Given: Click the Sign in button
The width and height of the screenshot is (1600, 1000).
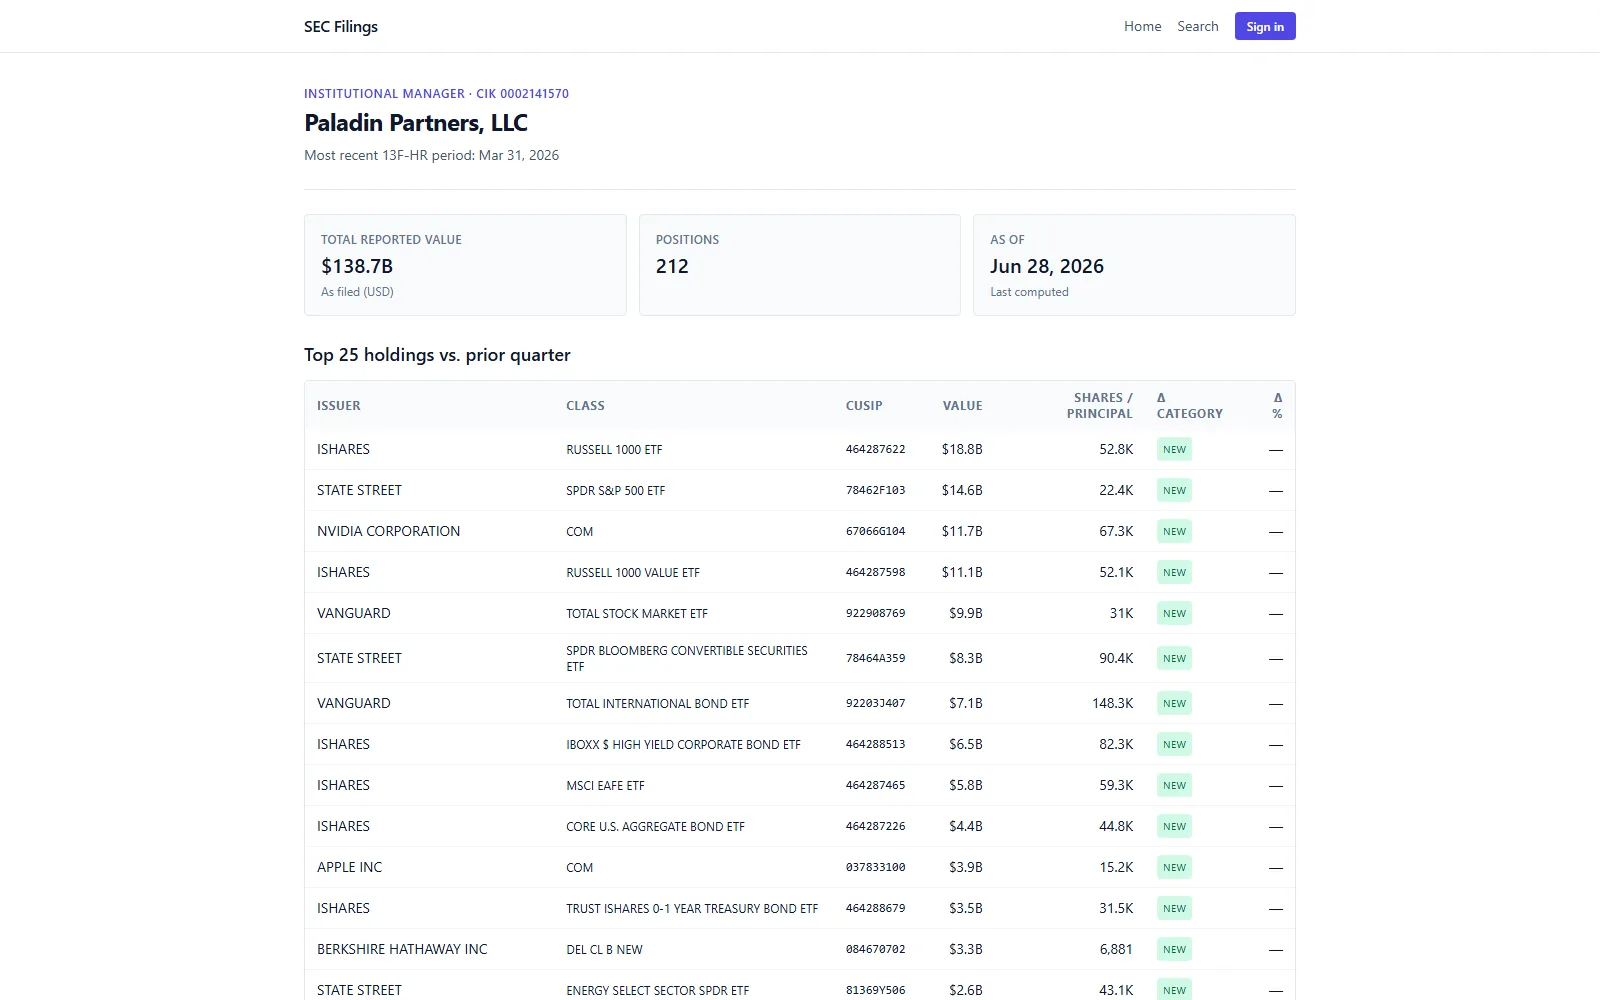Looking at the screenshot, I should pyautogui.click(x=1265, y=26).
